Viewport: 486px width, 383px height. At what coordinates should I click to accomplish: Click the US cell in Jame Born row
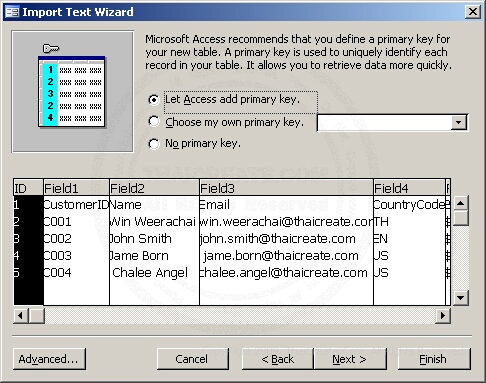pyautogui.click(x=409, y=256)
